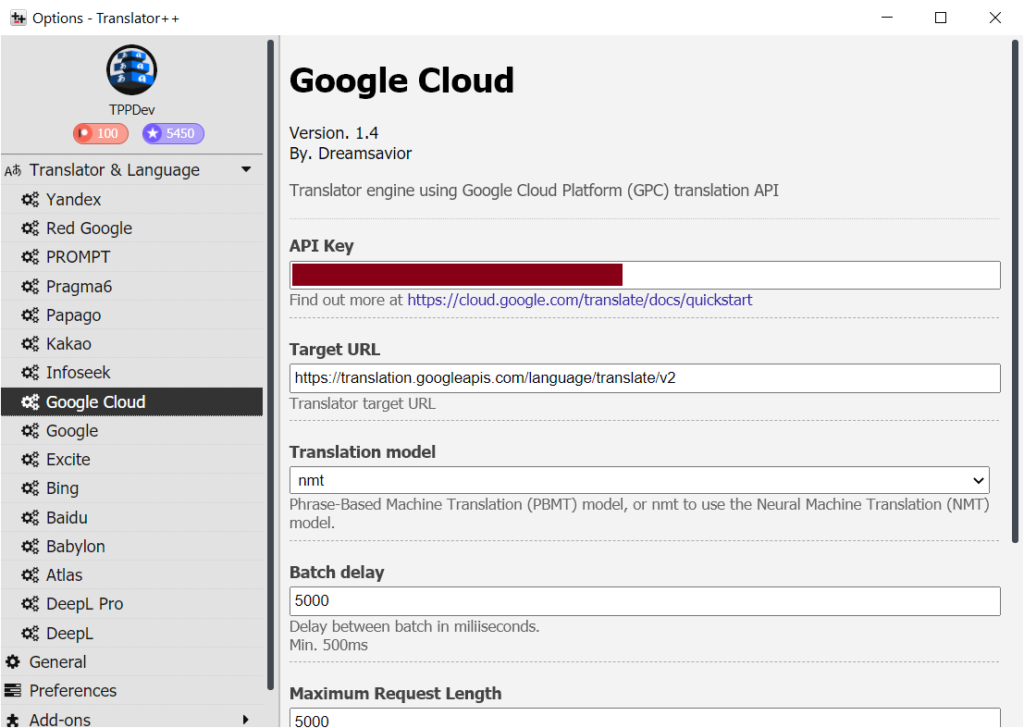The width and height of the screenshot is (1024, 728).
Task: Click the TPPDev profile avatar
Action: tap(131, 70)
